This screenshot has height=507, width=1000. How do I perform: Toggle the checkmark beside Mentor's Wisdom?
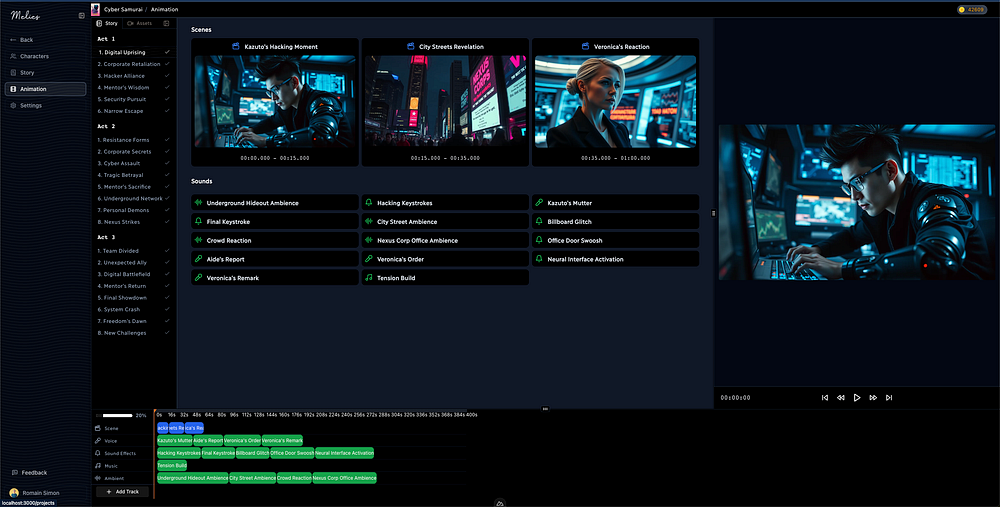(x=167, y=87)
